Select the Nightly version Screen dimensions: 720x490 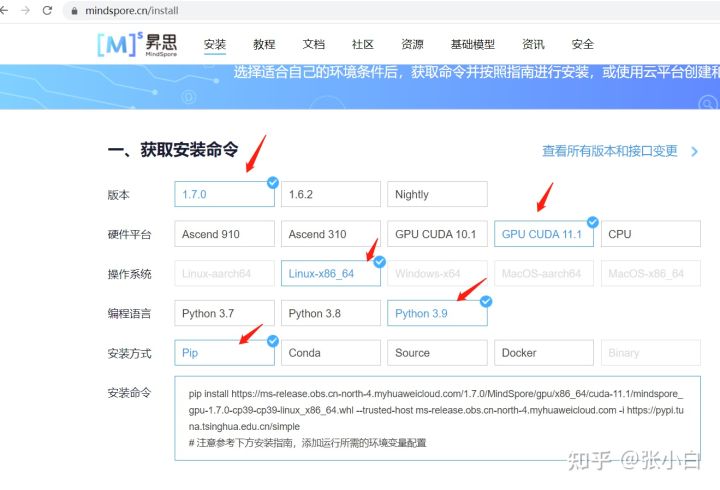[x=437, y=194]
